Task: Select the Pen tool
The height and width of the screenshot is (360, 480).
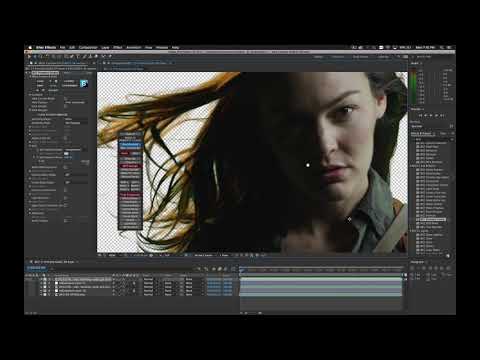Action: pyautogui.click(x=72, y=57)
